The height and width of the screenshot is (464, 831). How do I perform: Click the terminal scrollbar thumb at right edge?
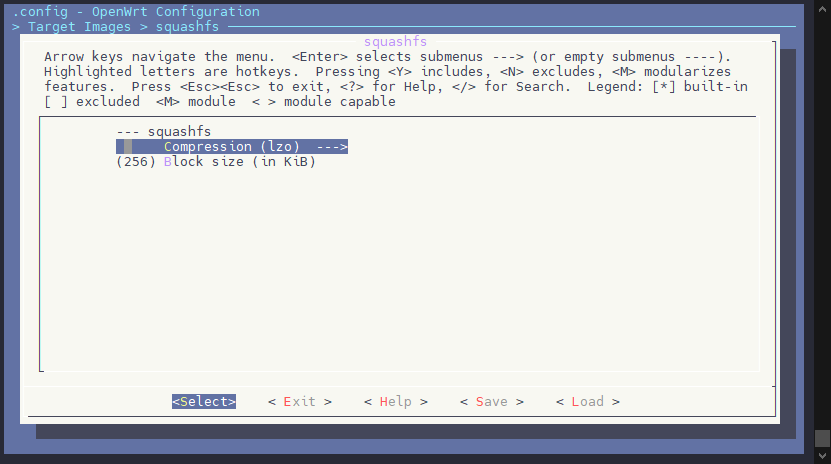click(x=822, y=438)
